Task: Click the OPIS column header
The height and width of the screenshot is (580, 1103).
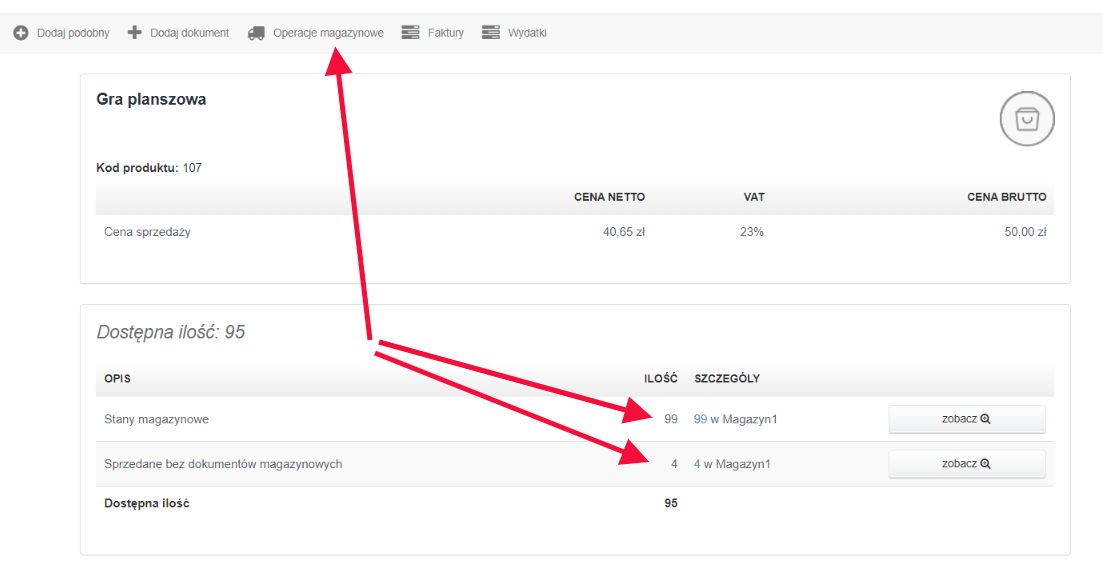Action: [x=117, y=378]
